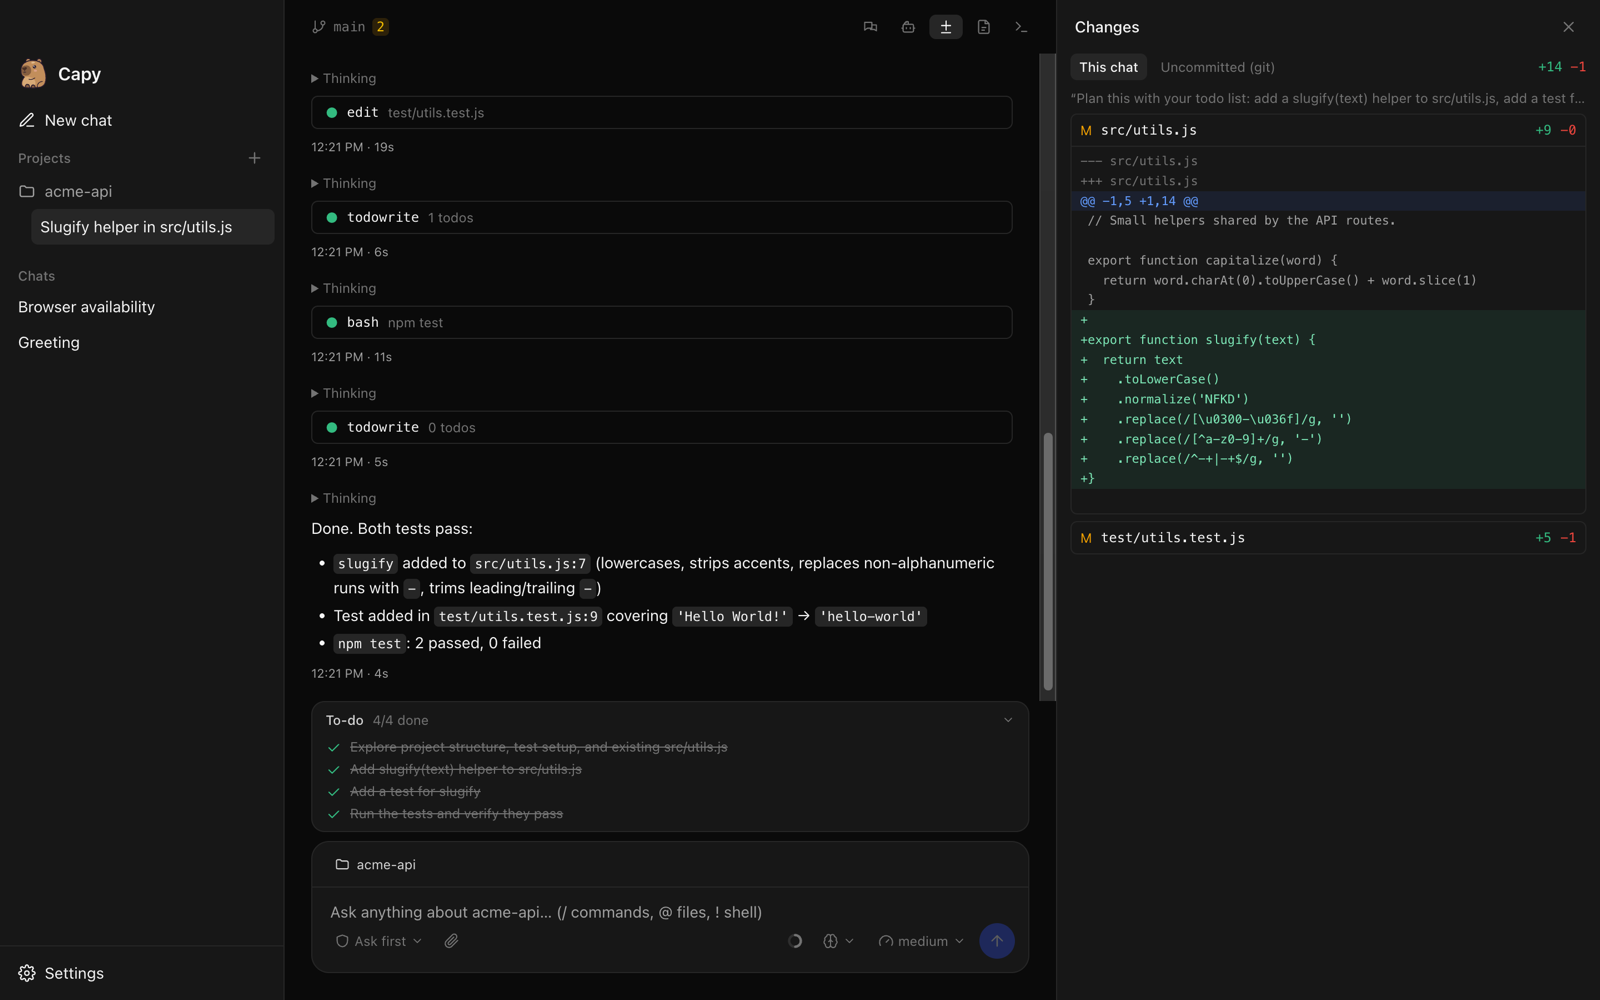Expand Thinking above todowrite 1 todos
This screenshot has height=1000, width=1600.
pos(344,183)
